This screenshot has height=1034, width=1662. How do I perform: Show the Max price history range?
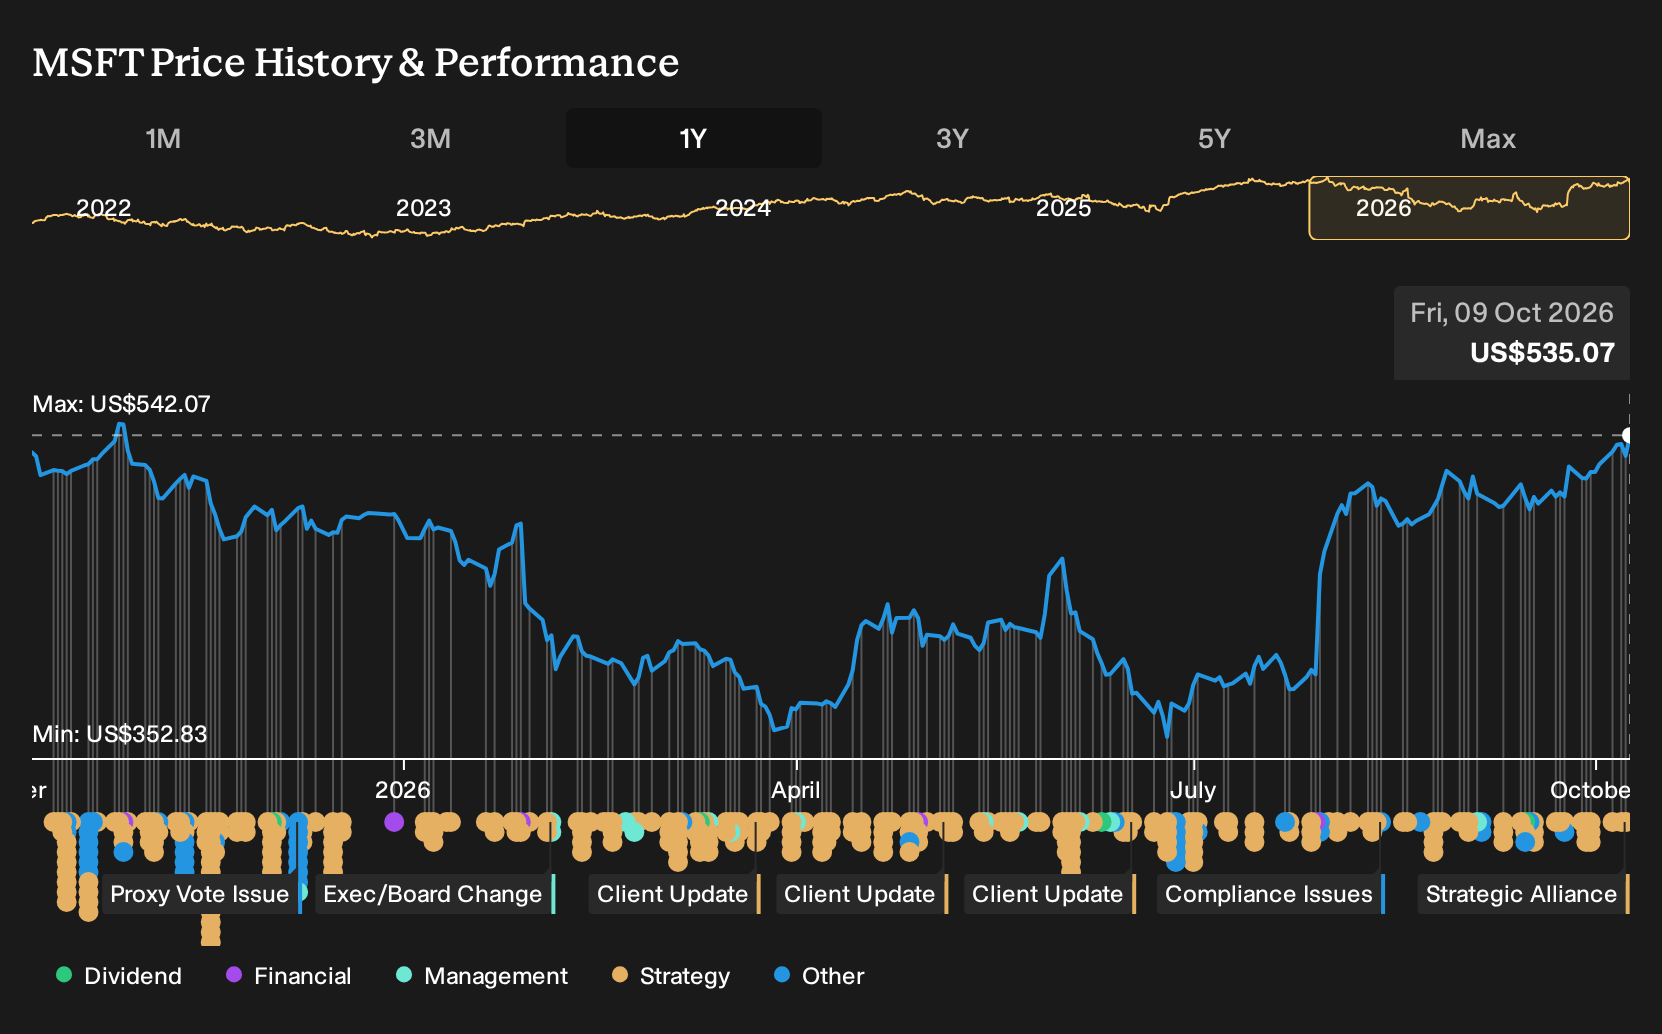pos(1488,138)
